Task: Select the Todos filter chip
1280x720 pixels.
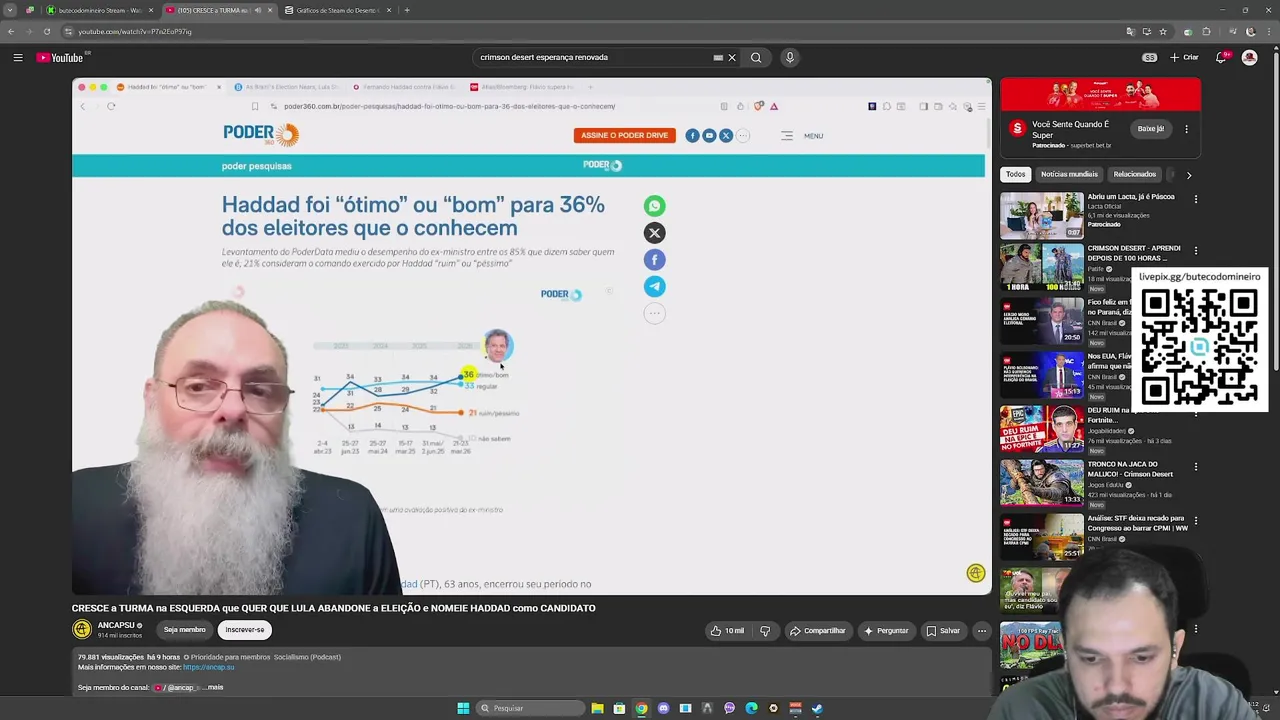Action: pyautogui.click(x=1015, y=174)
